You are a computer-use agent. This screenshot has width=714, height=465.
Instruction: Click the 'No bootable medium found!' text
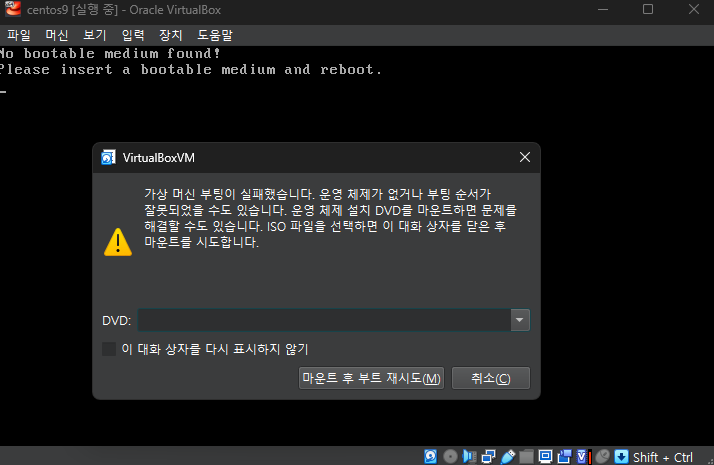pos(110,54)
